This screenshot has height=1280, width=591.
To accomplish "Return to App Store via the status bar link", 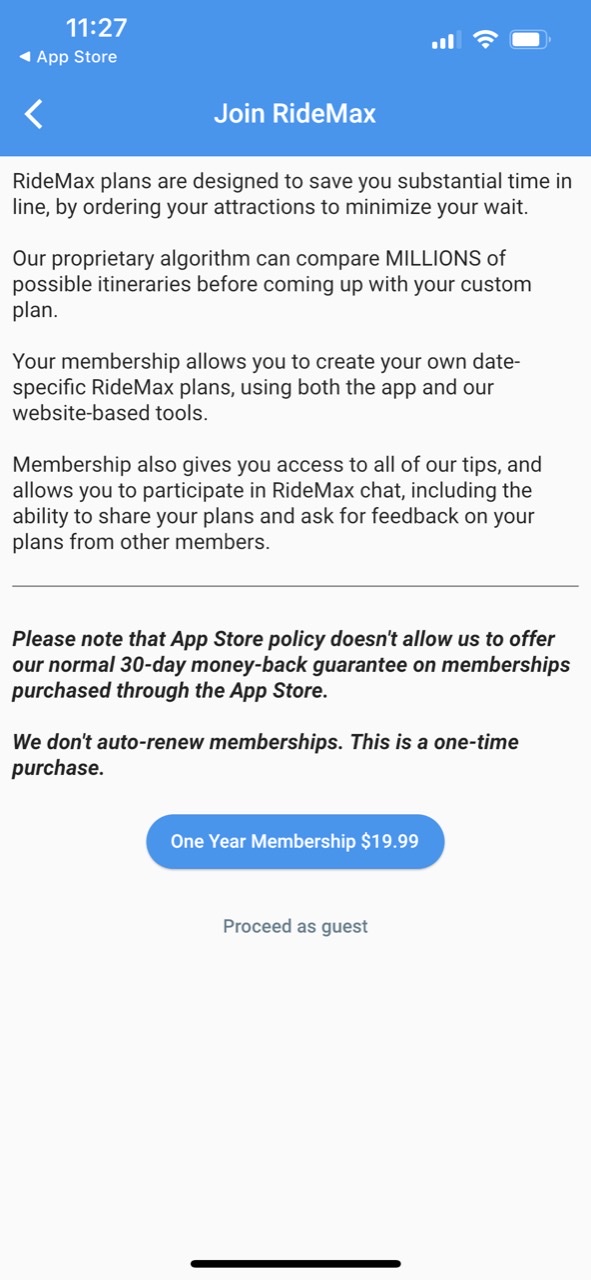I will 68,57.
